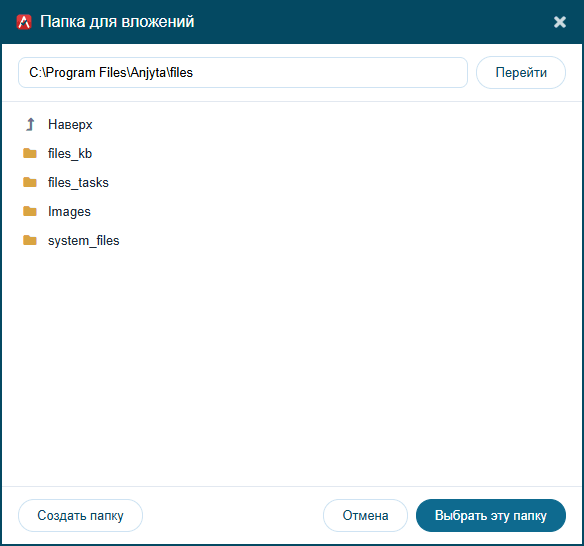This screenshot has width=584, height=546.
Task: Select the files_kb folder name
Action: pos(70,153)
